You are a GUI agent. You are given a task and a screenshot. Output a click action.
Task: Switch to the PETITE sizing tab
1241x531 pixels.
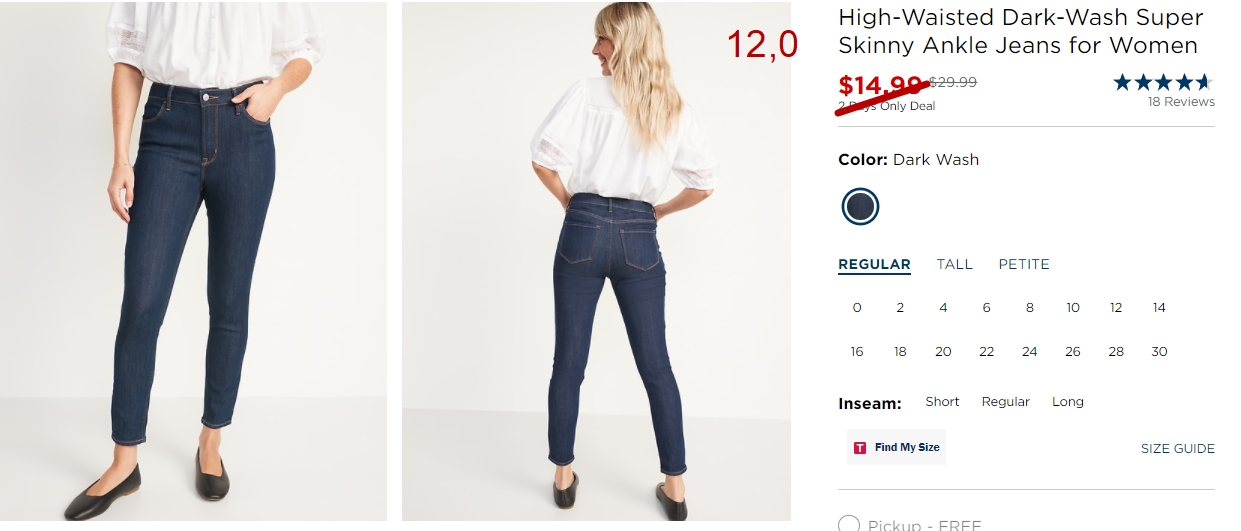pyautogui.click(x=1024, y=264)
